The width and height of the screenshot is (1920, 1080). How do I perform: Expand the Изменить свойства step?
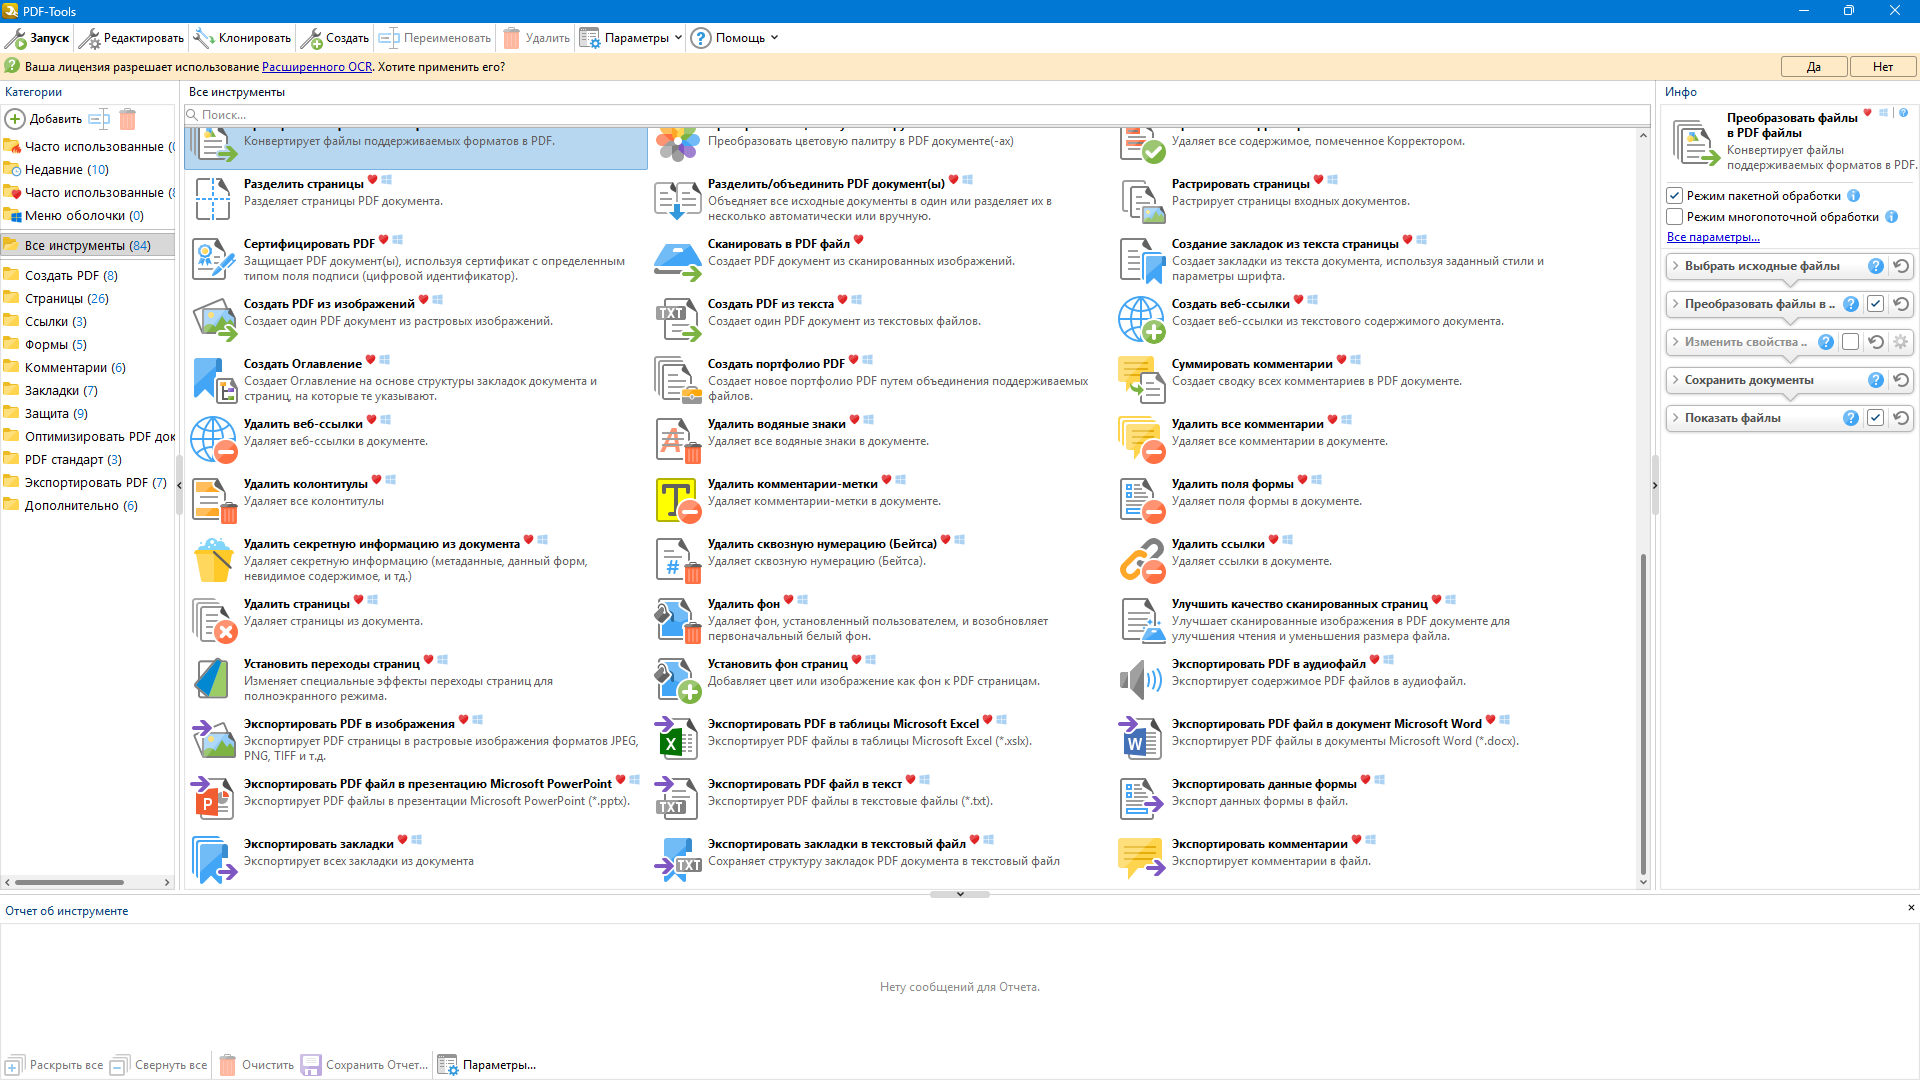[x=1676, y=342]
